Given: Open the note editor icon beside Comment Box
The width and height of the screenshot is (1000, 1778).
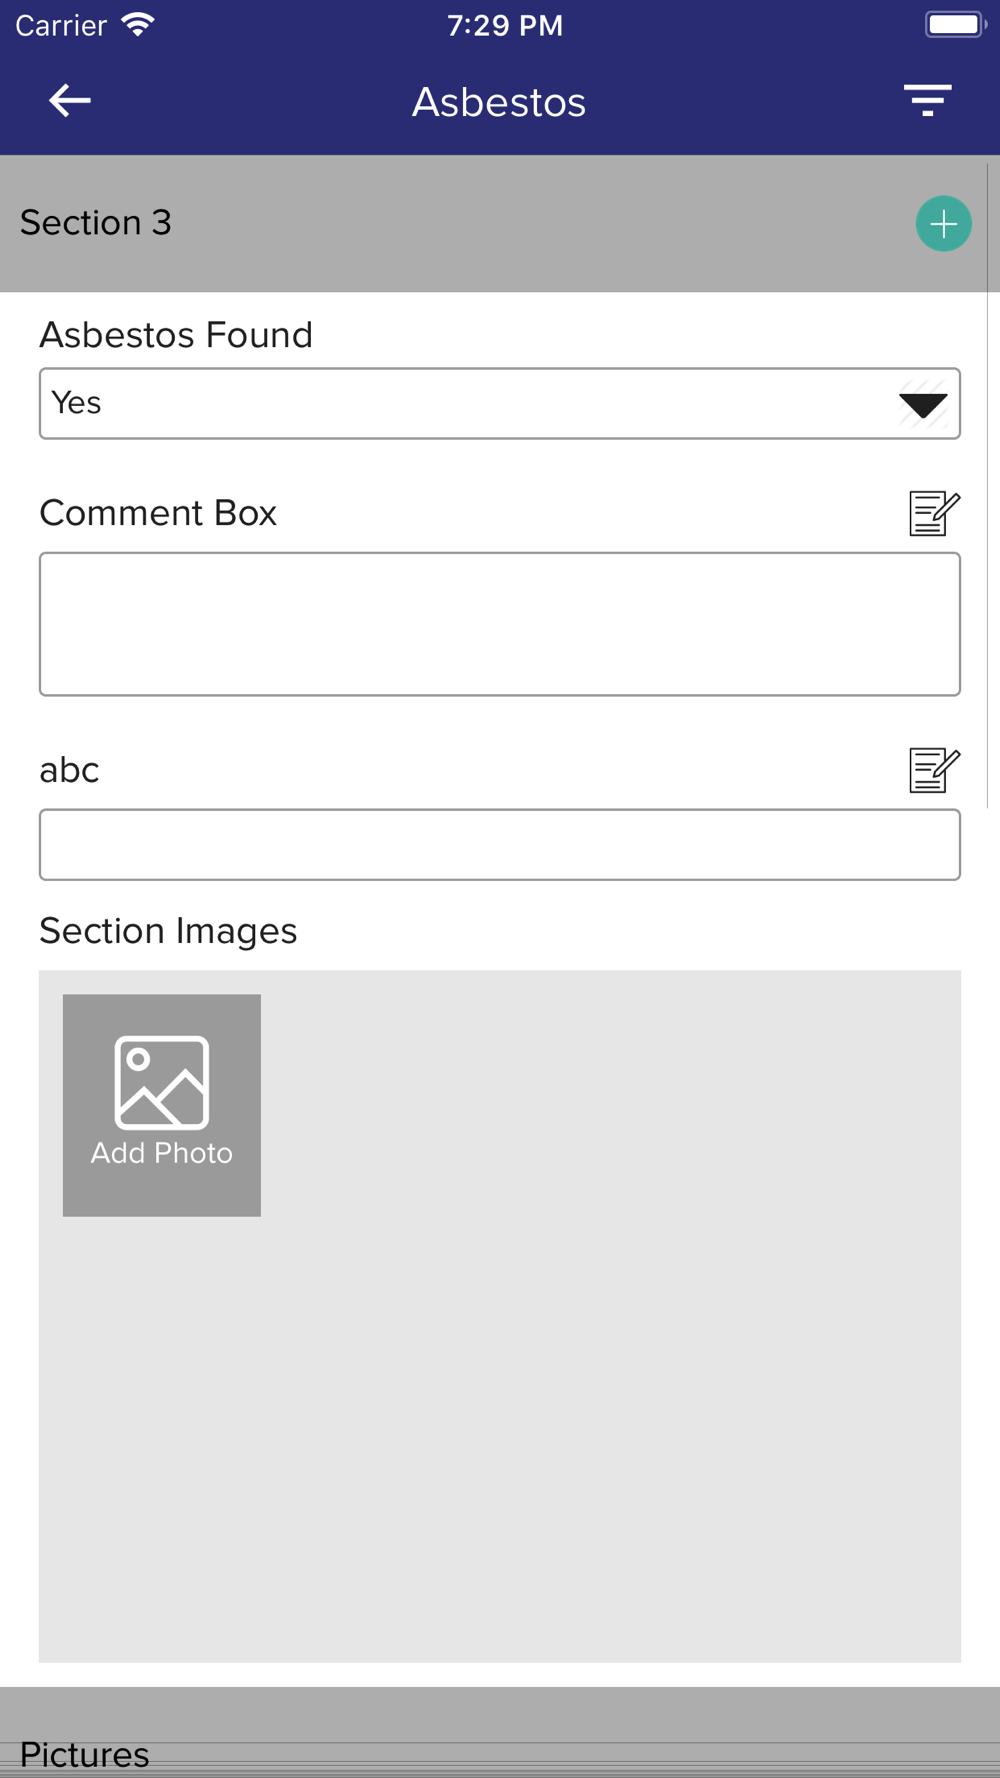Looking at the screenshot, I should click(934, 513).
